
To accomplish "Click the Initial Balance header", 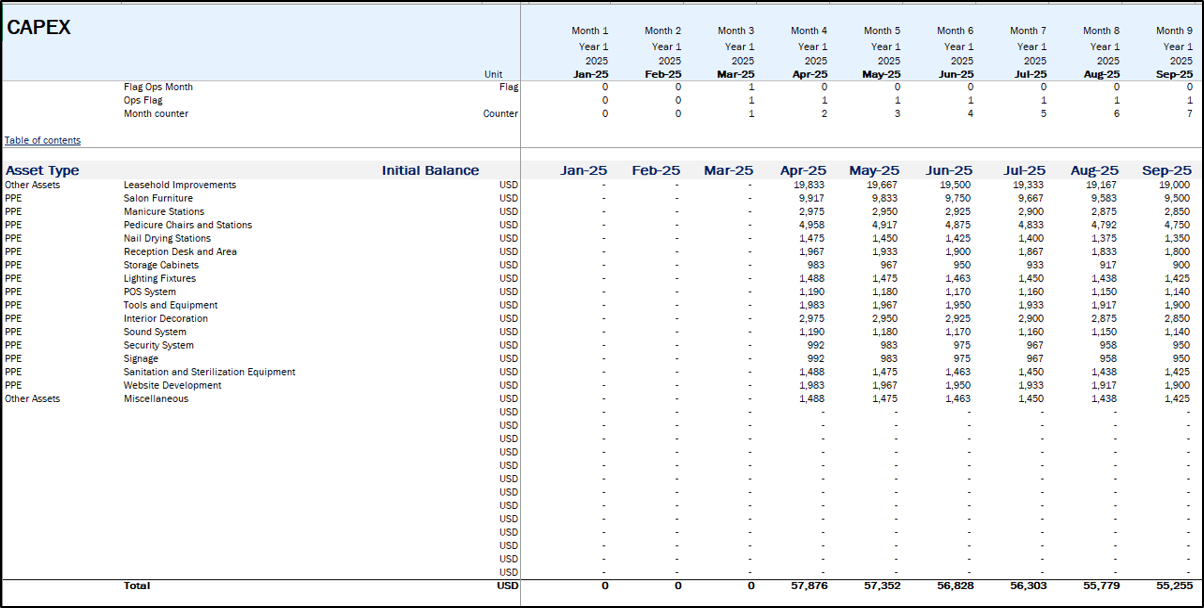I will [430, 171].
